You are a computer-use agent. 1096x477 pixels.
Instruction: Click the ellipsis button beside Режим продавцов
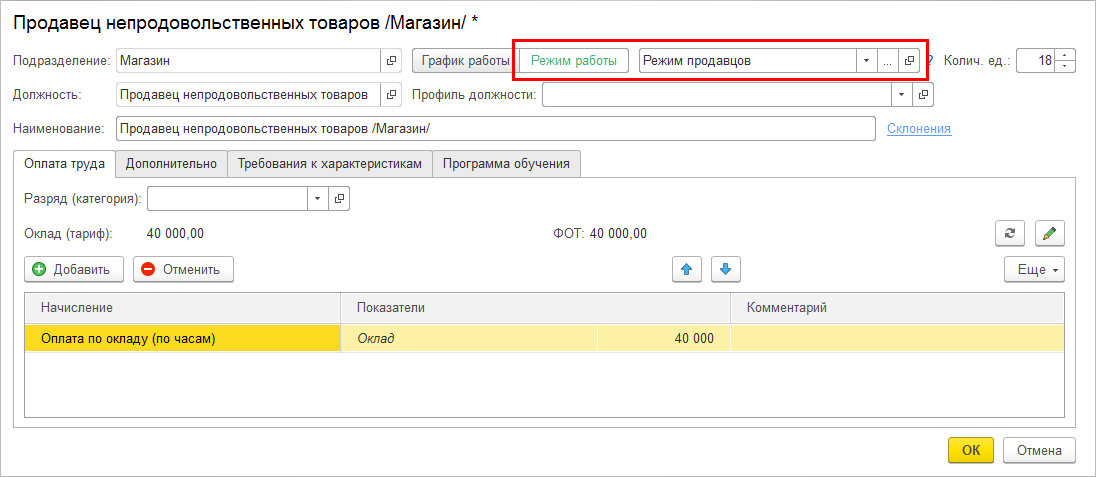(x=887, y=61)
